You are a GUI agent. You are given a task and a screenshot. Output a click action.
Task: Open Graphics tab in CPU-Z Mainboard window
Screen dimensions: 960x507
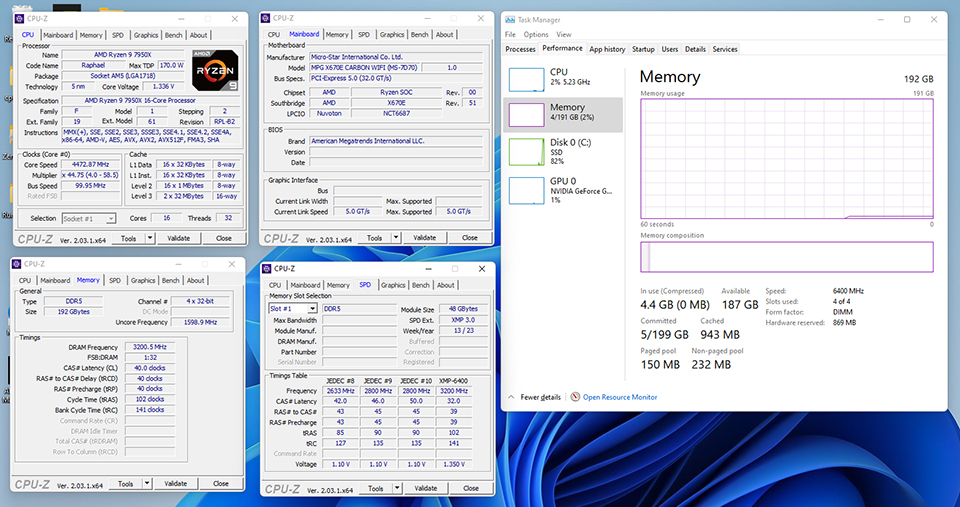click(x=391, y=34)
